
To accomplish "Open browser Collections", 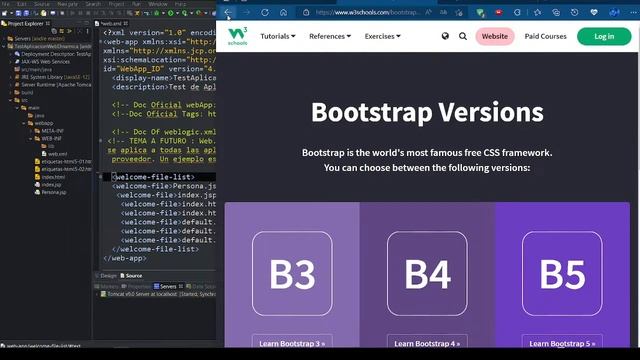I will point(556,12).
